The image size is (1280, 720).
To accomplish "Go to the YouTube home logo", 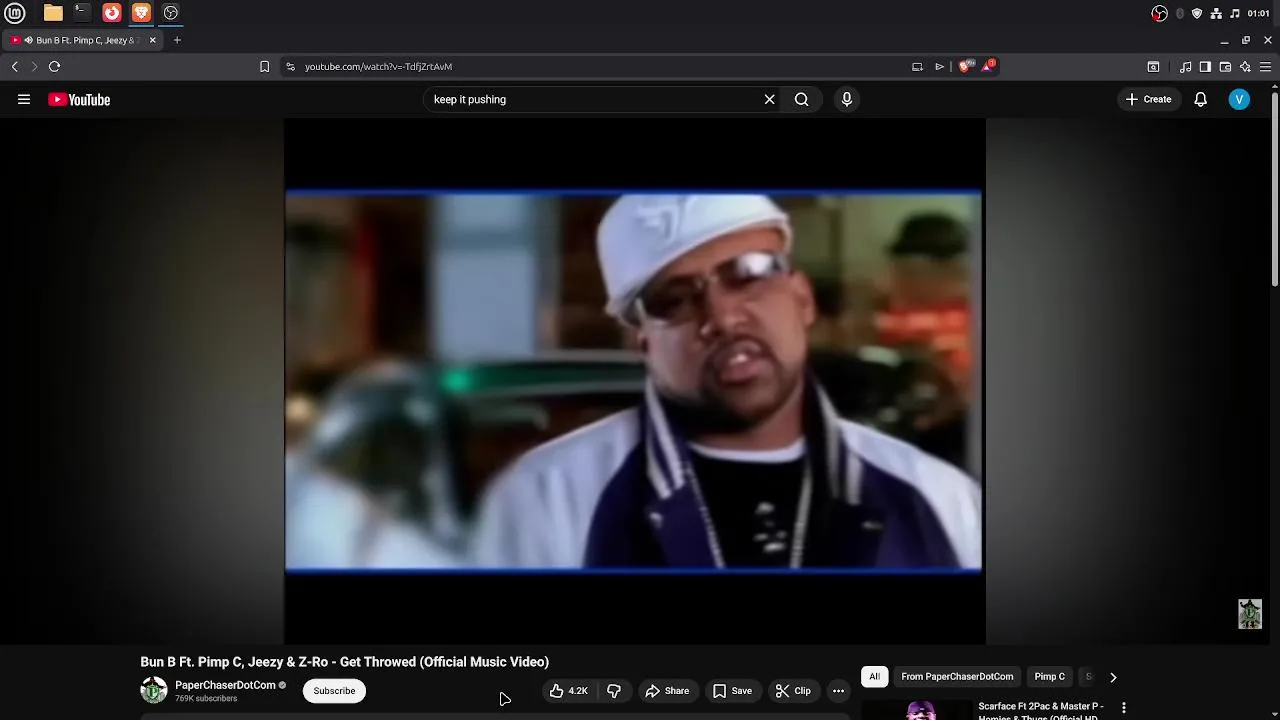I will click(x=79, y=99).
